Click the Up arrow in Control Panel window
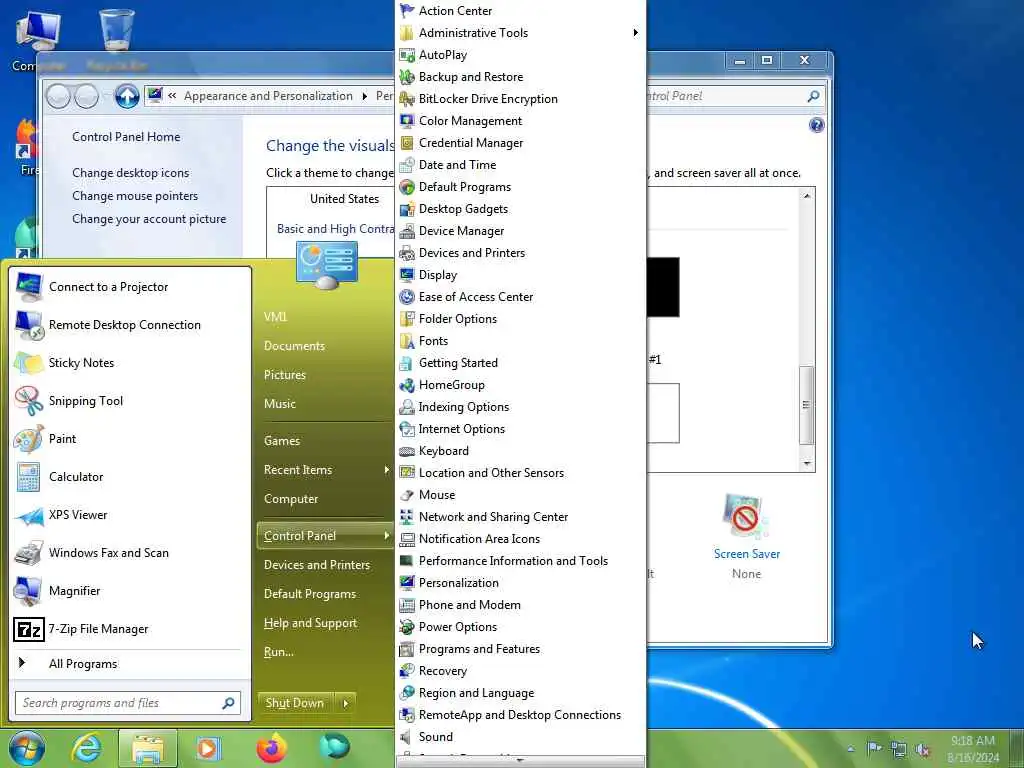The height and width of the screenshot is (768, 1024). click(x=127, y=97)
